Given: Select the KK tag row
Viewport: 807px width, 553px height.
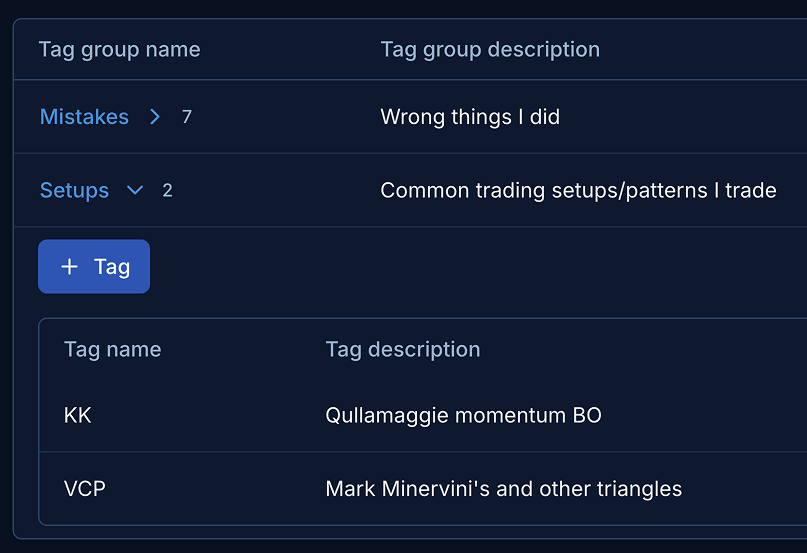Looking at the screenshot, I should tap(423, 416).
